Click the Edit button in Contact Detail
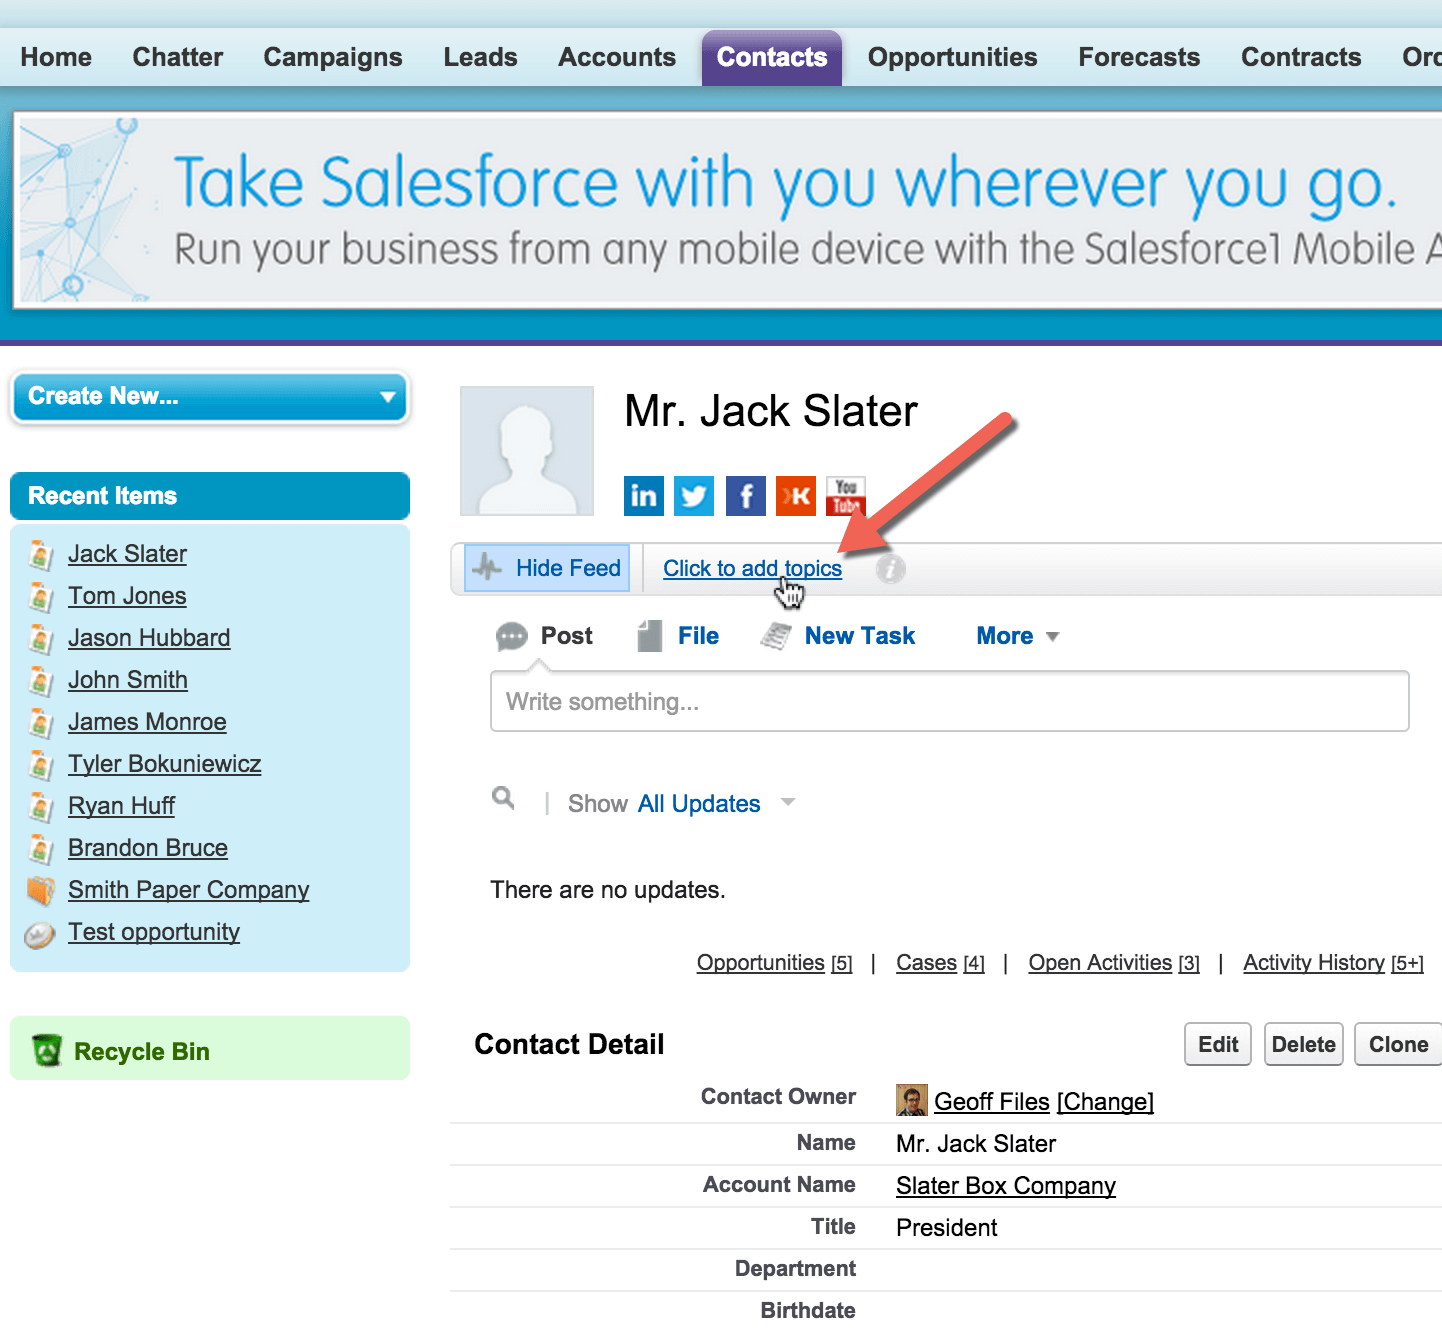 click(1217, 1044)
